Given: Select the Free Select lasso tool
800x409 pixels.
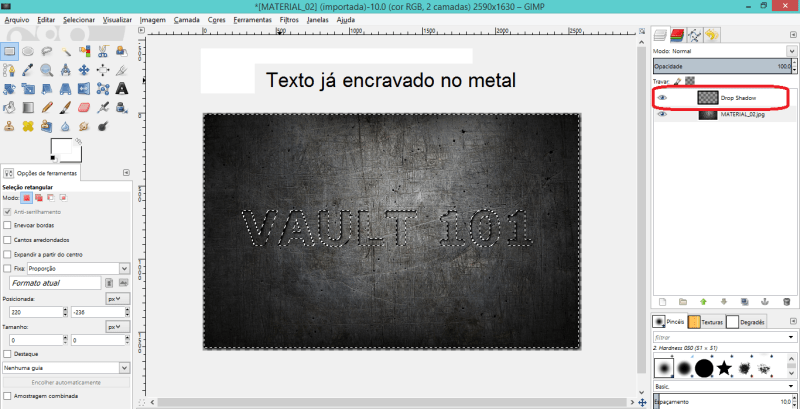Looking at the screenshot, I should pos(47,51).
